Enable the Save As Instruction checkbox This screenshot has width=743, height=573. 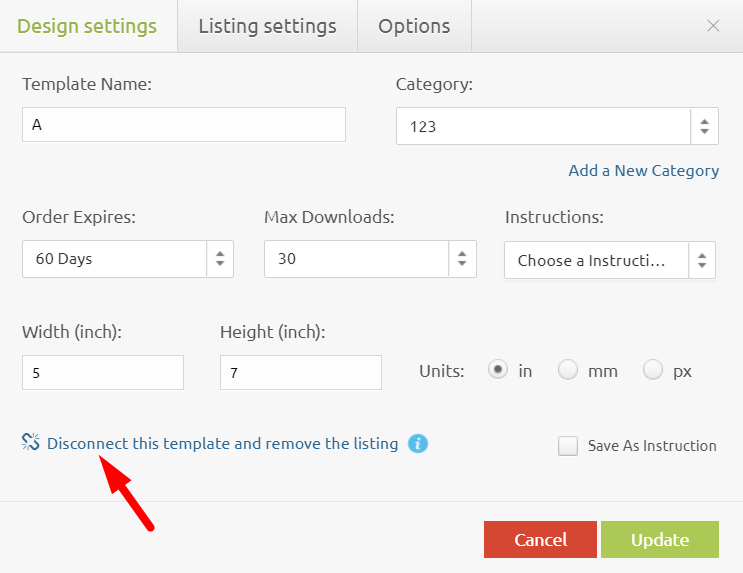[x=568, y=446]
